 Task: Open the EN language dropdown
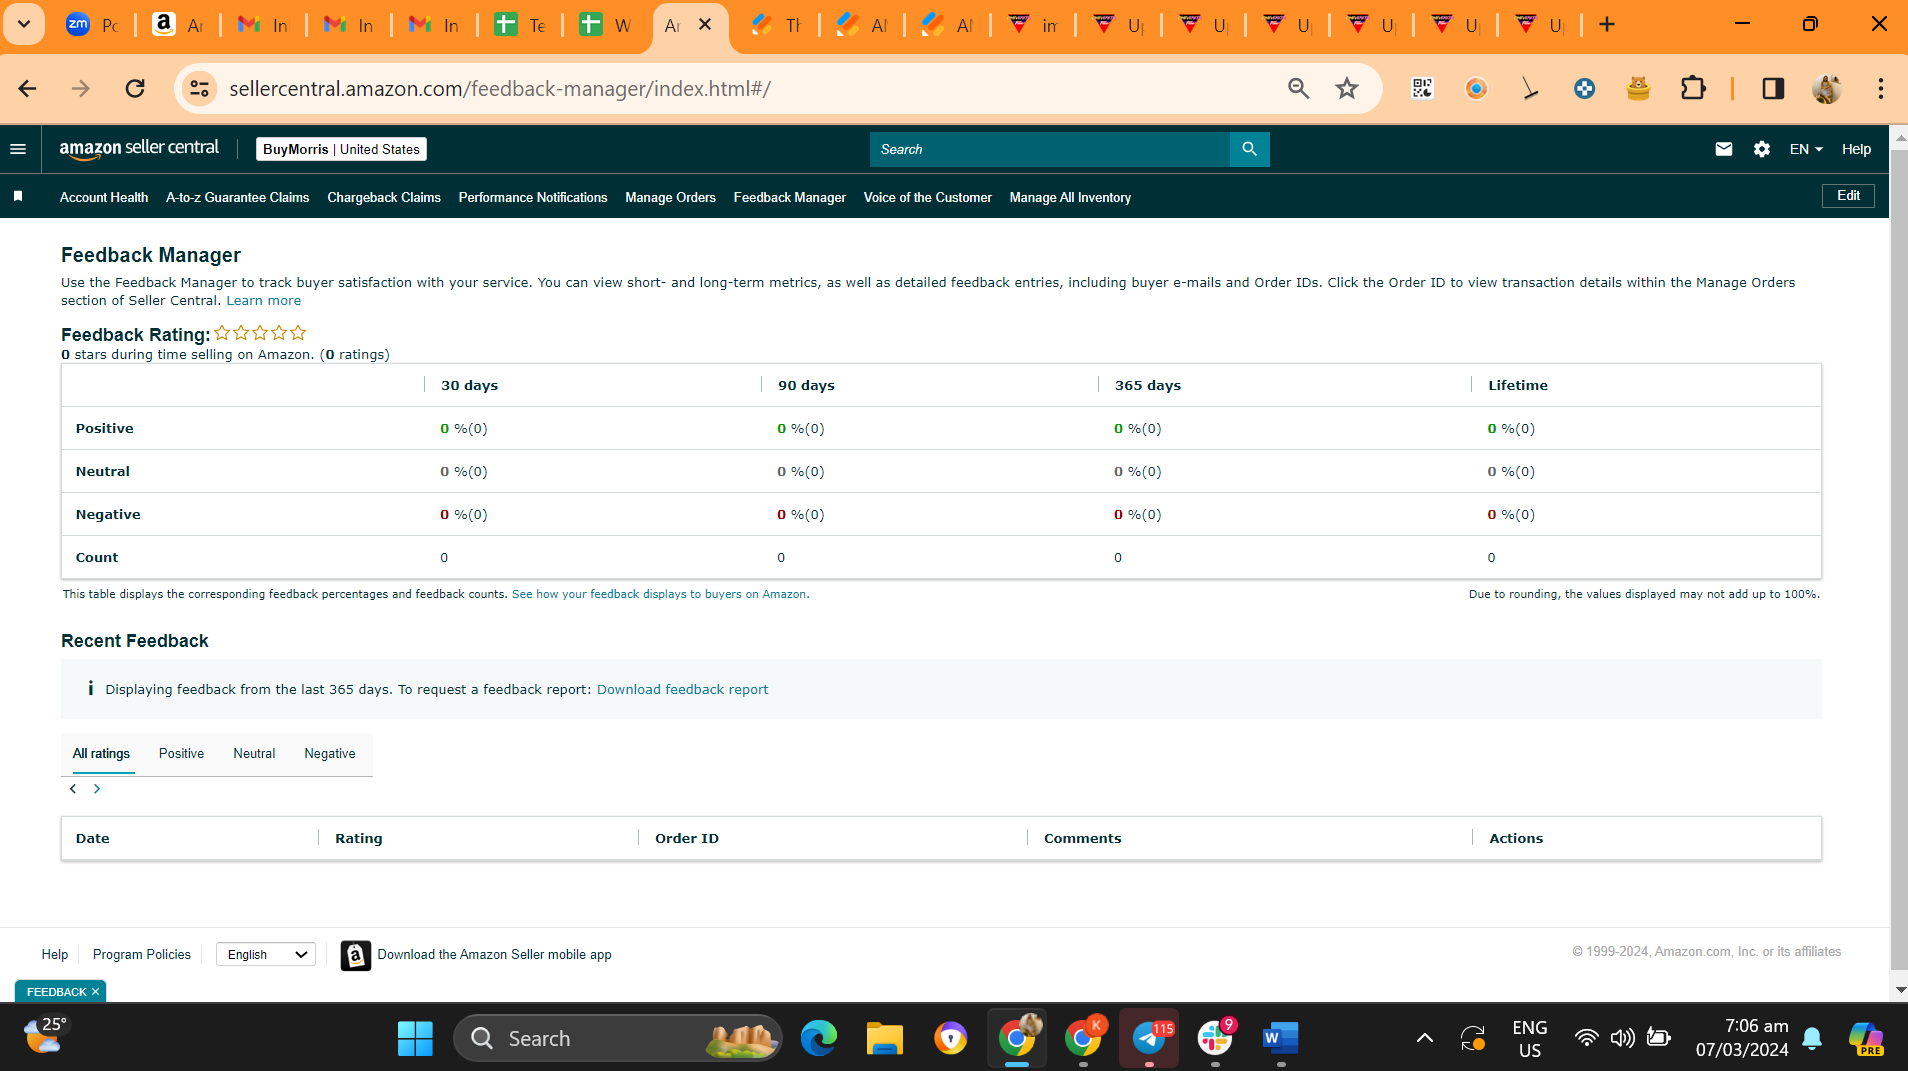click(x=1806, y=149)
